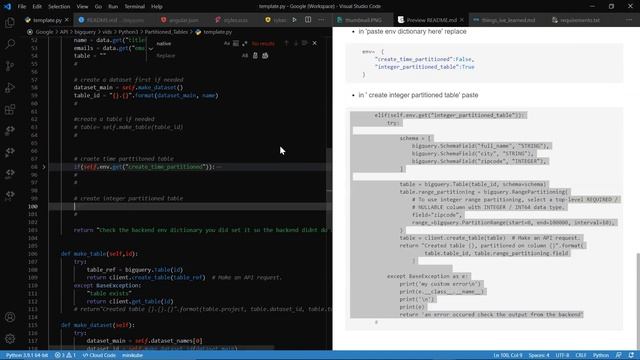Open the Go menu
640x360 pixels.
98,7
